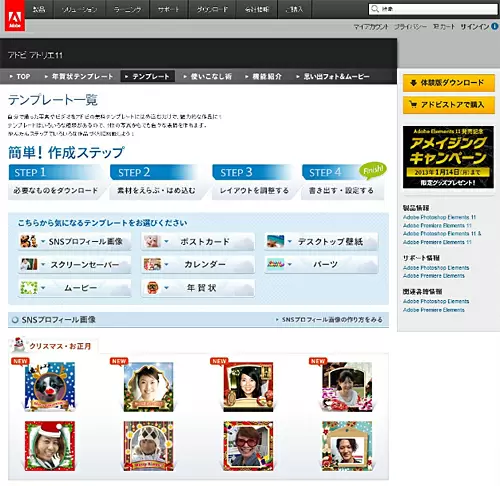Open the wooden ema plaque frame thumbnail
The height and width of the screenshot is (486, 500).
pyautogui.click(x=347, y=446)
